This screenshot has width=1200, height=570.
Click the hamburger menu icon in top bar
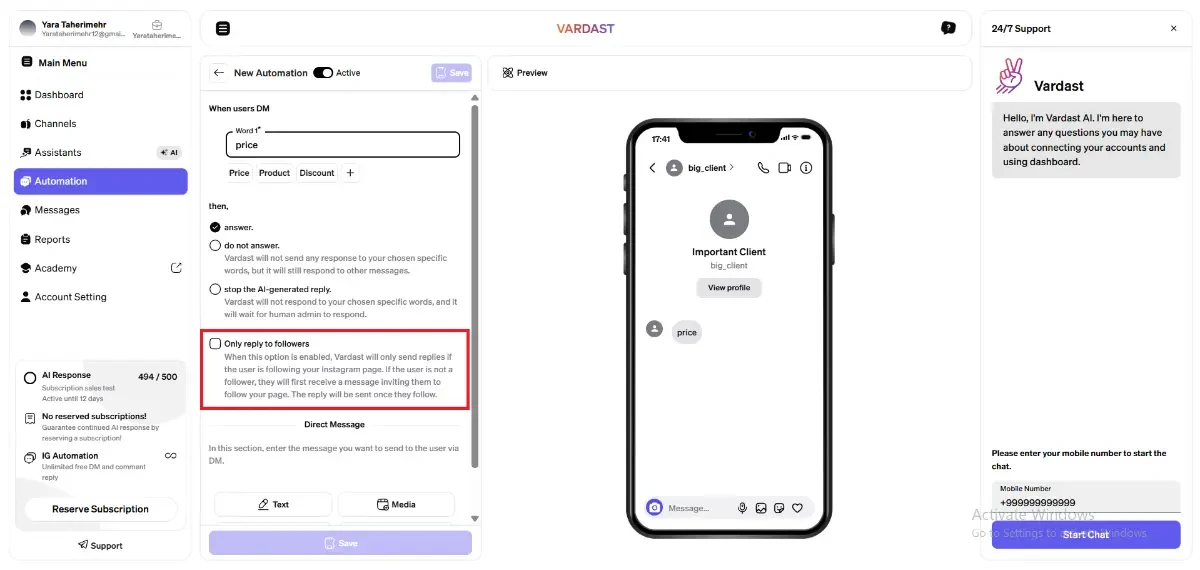pyautogui.click(x=223, y=29)
